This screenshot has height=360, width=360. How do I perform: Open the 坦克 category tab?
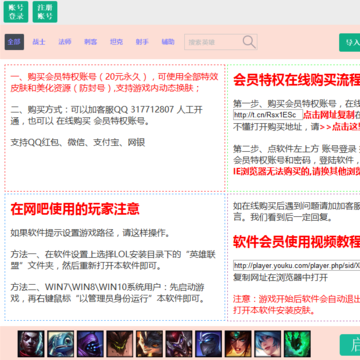click(x=116, y=42)
